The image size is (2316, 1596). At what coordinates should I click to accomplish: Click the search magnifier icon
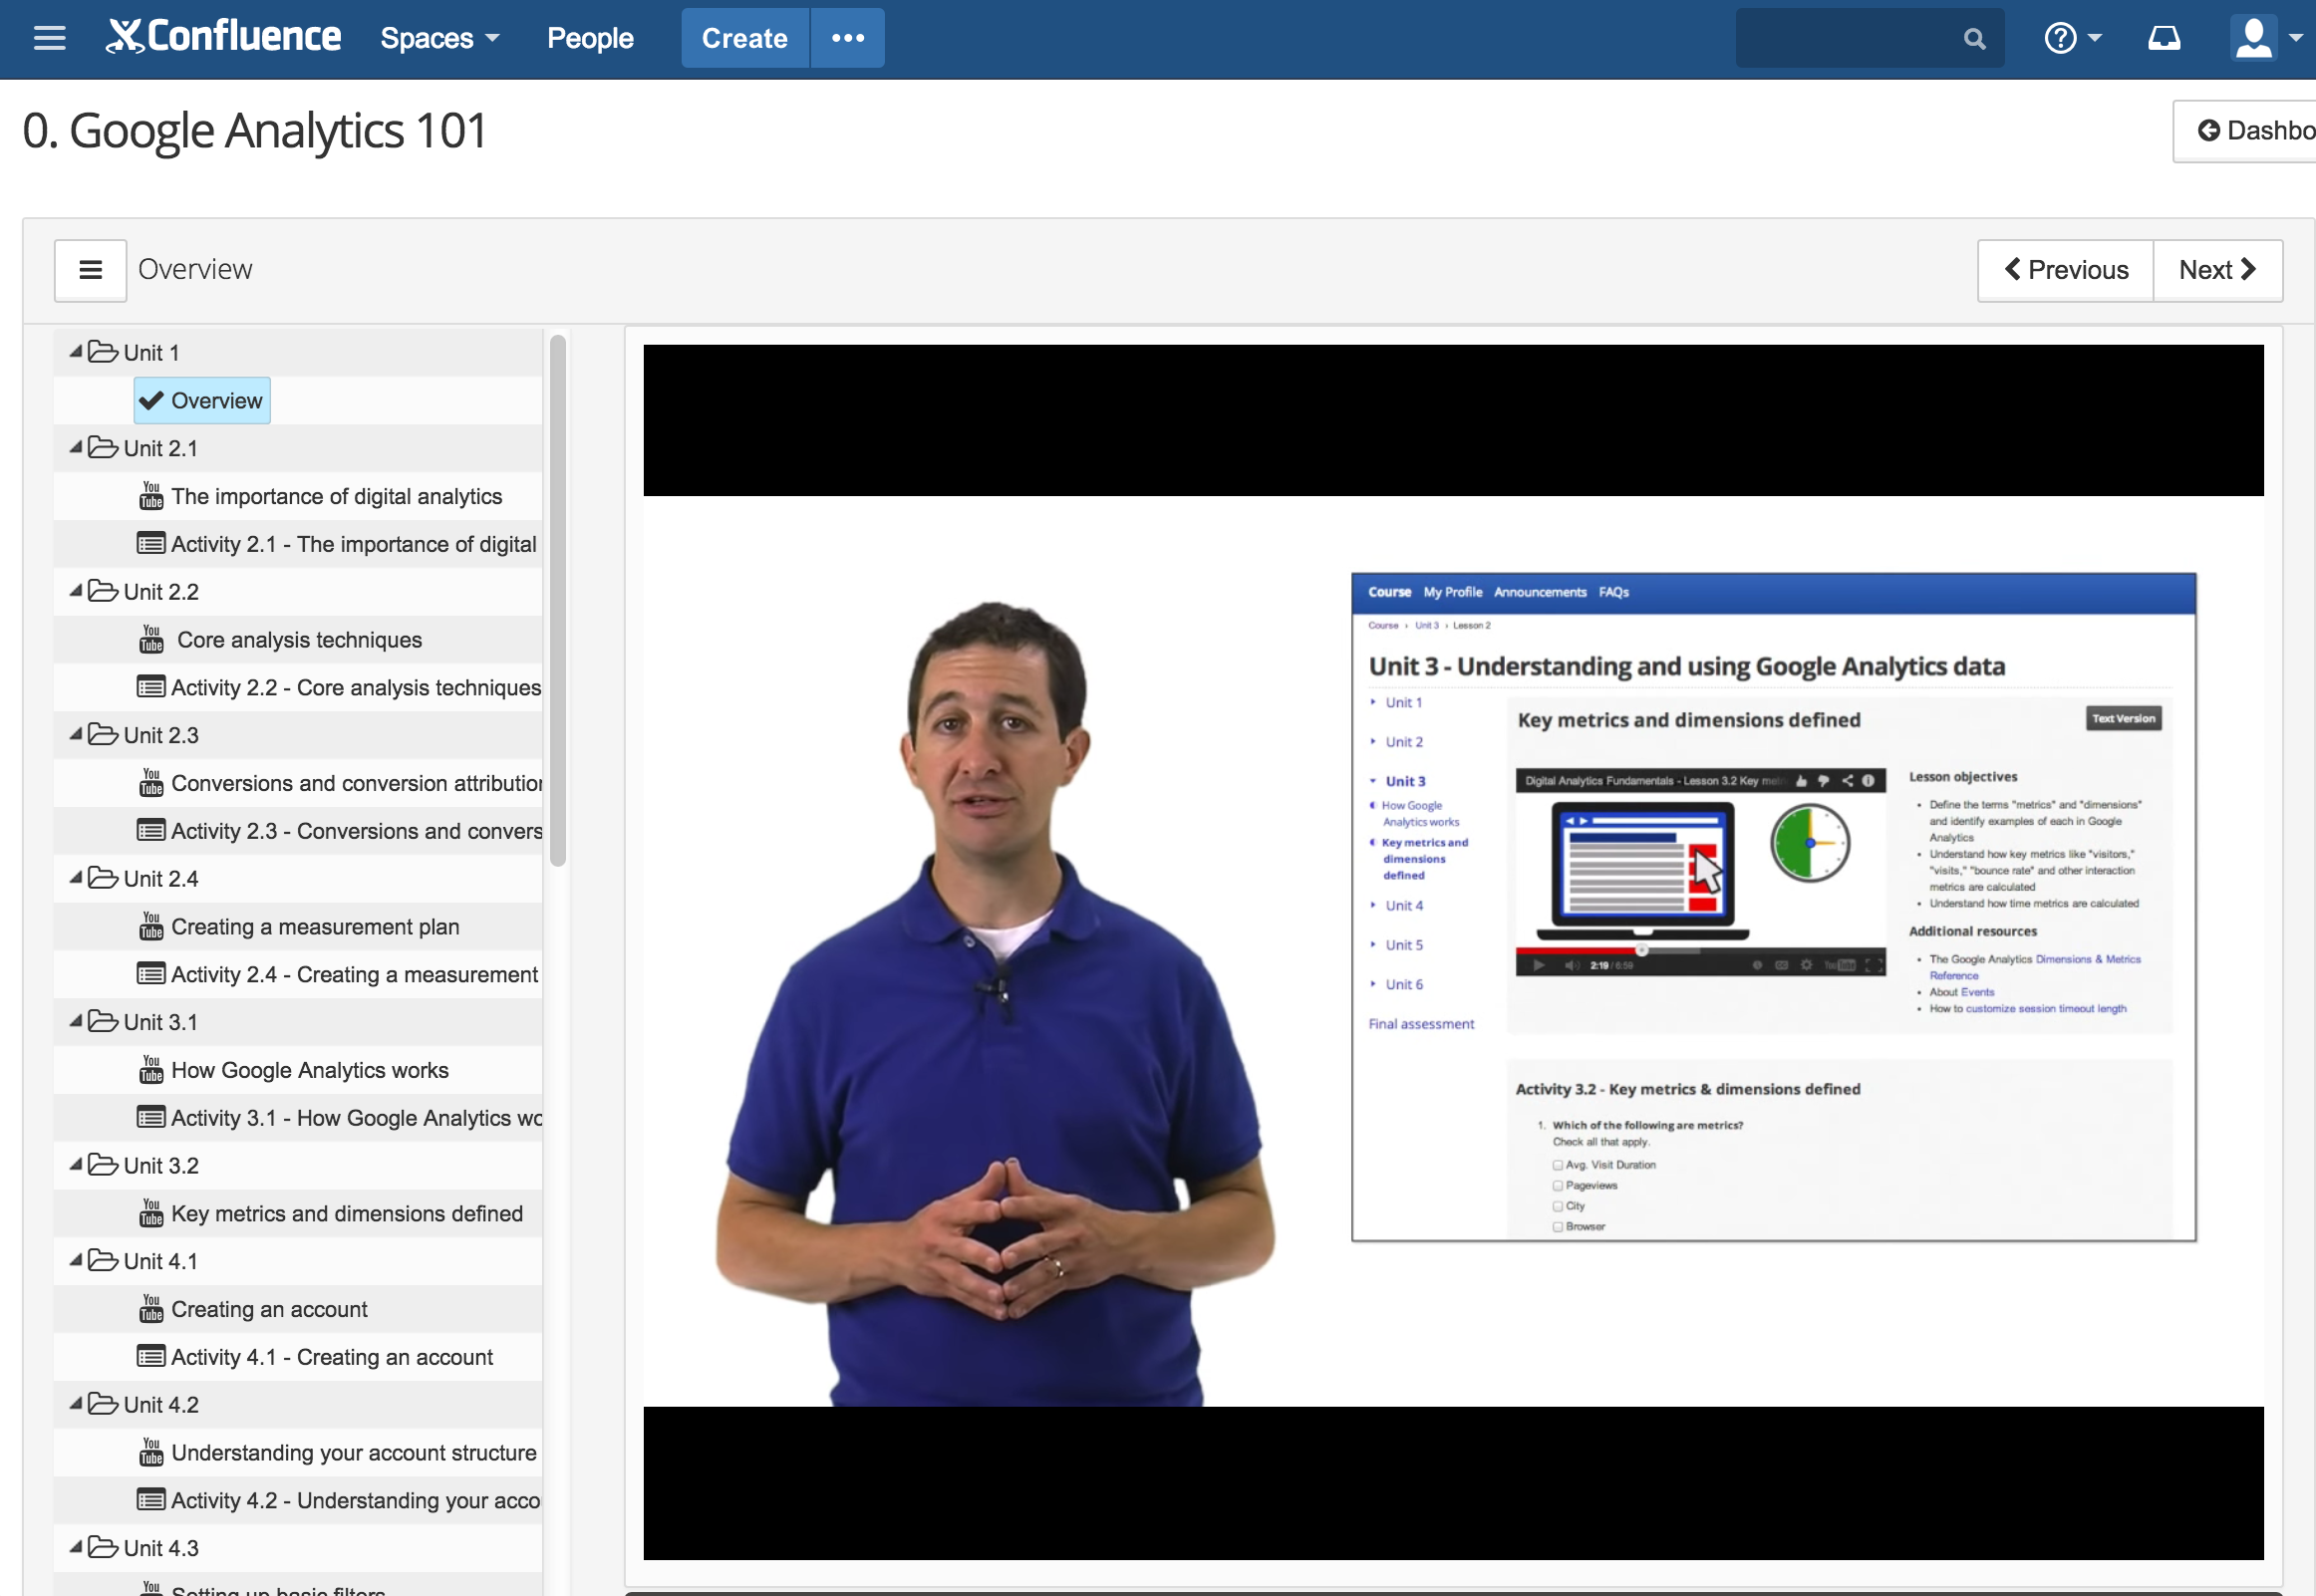coord(1974,39)
